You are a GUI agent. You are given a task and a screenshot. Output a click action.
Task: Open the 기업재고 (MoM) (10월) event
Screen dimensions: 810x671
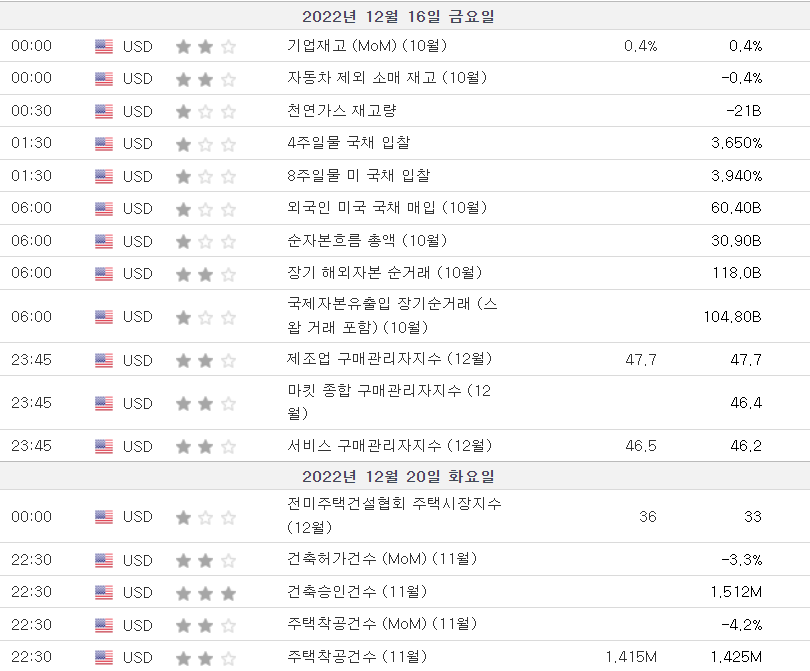[x=366, y=45]
